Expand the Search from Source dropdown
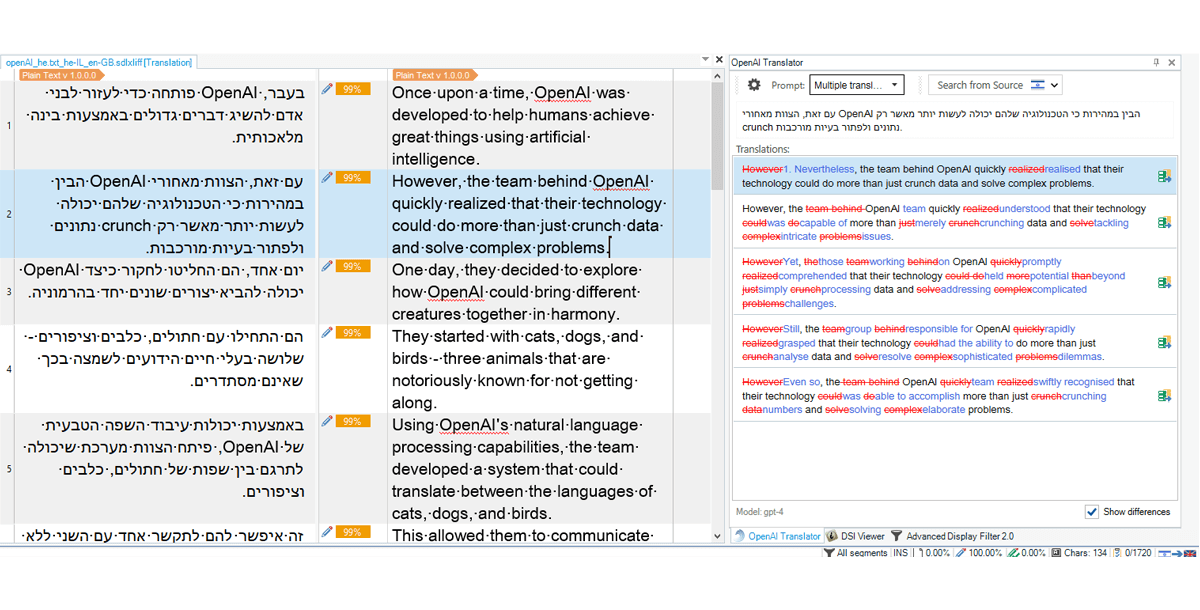The width and height of the screenshot is (1200, 610). tap(1055, 86)
